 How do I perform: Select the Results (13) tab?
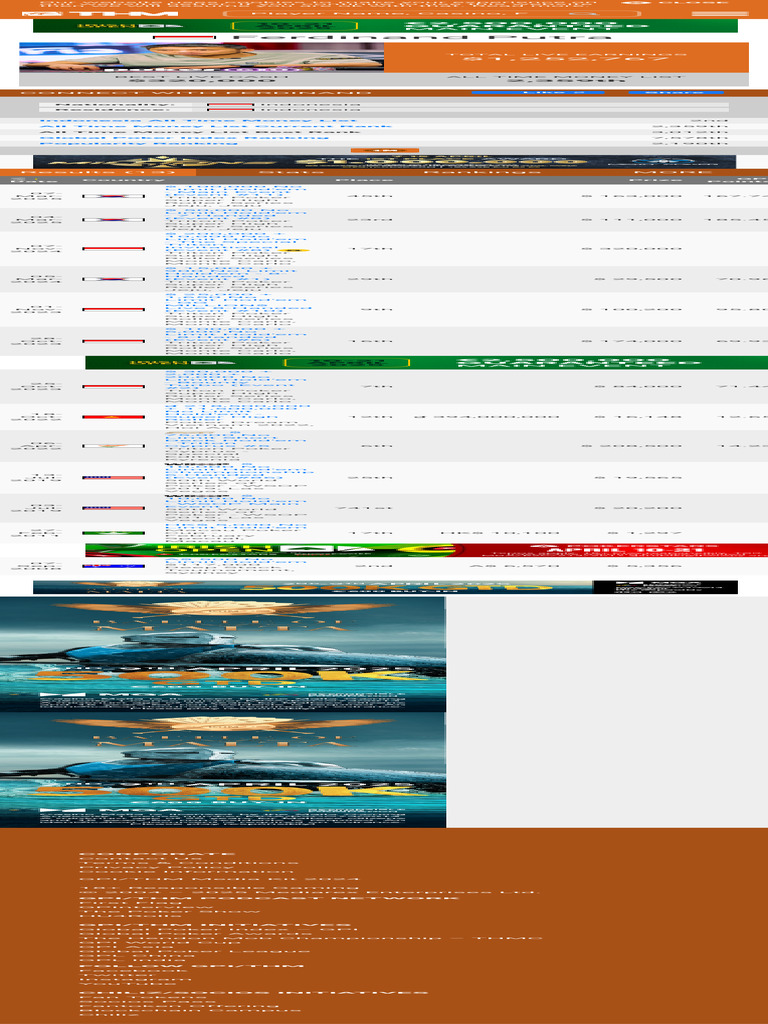[x=98, y=172]
